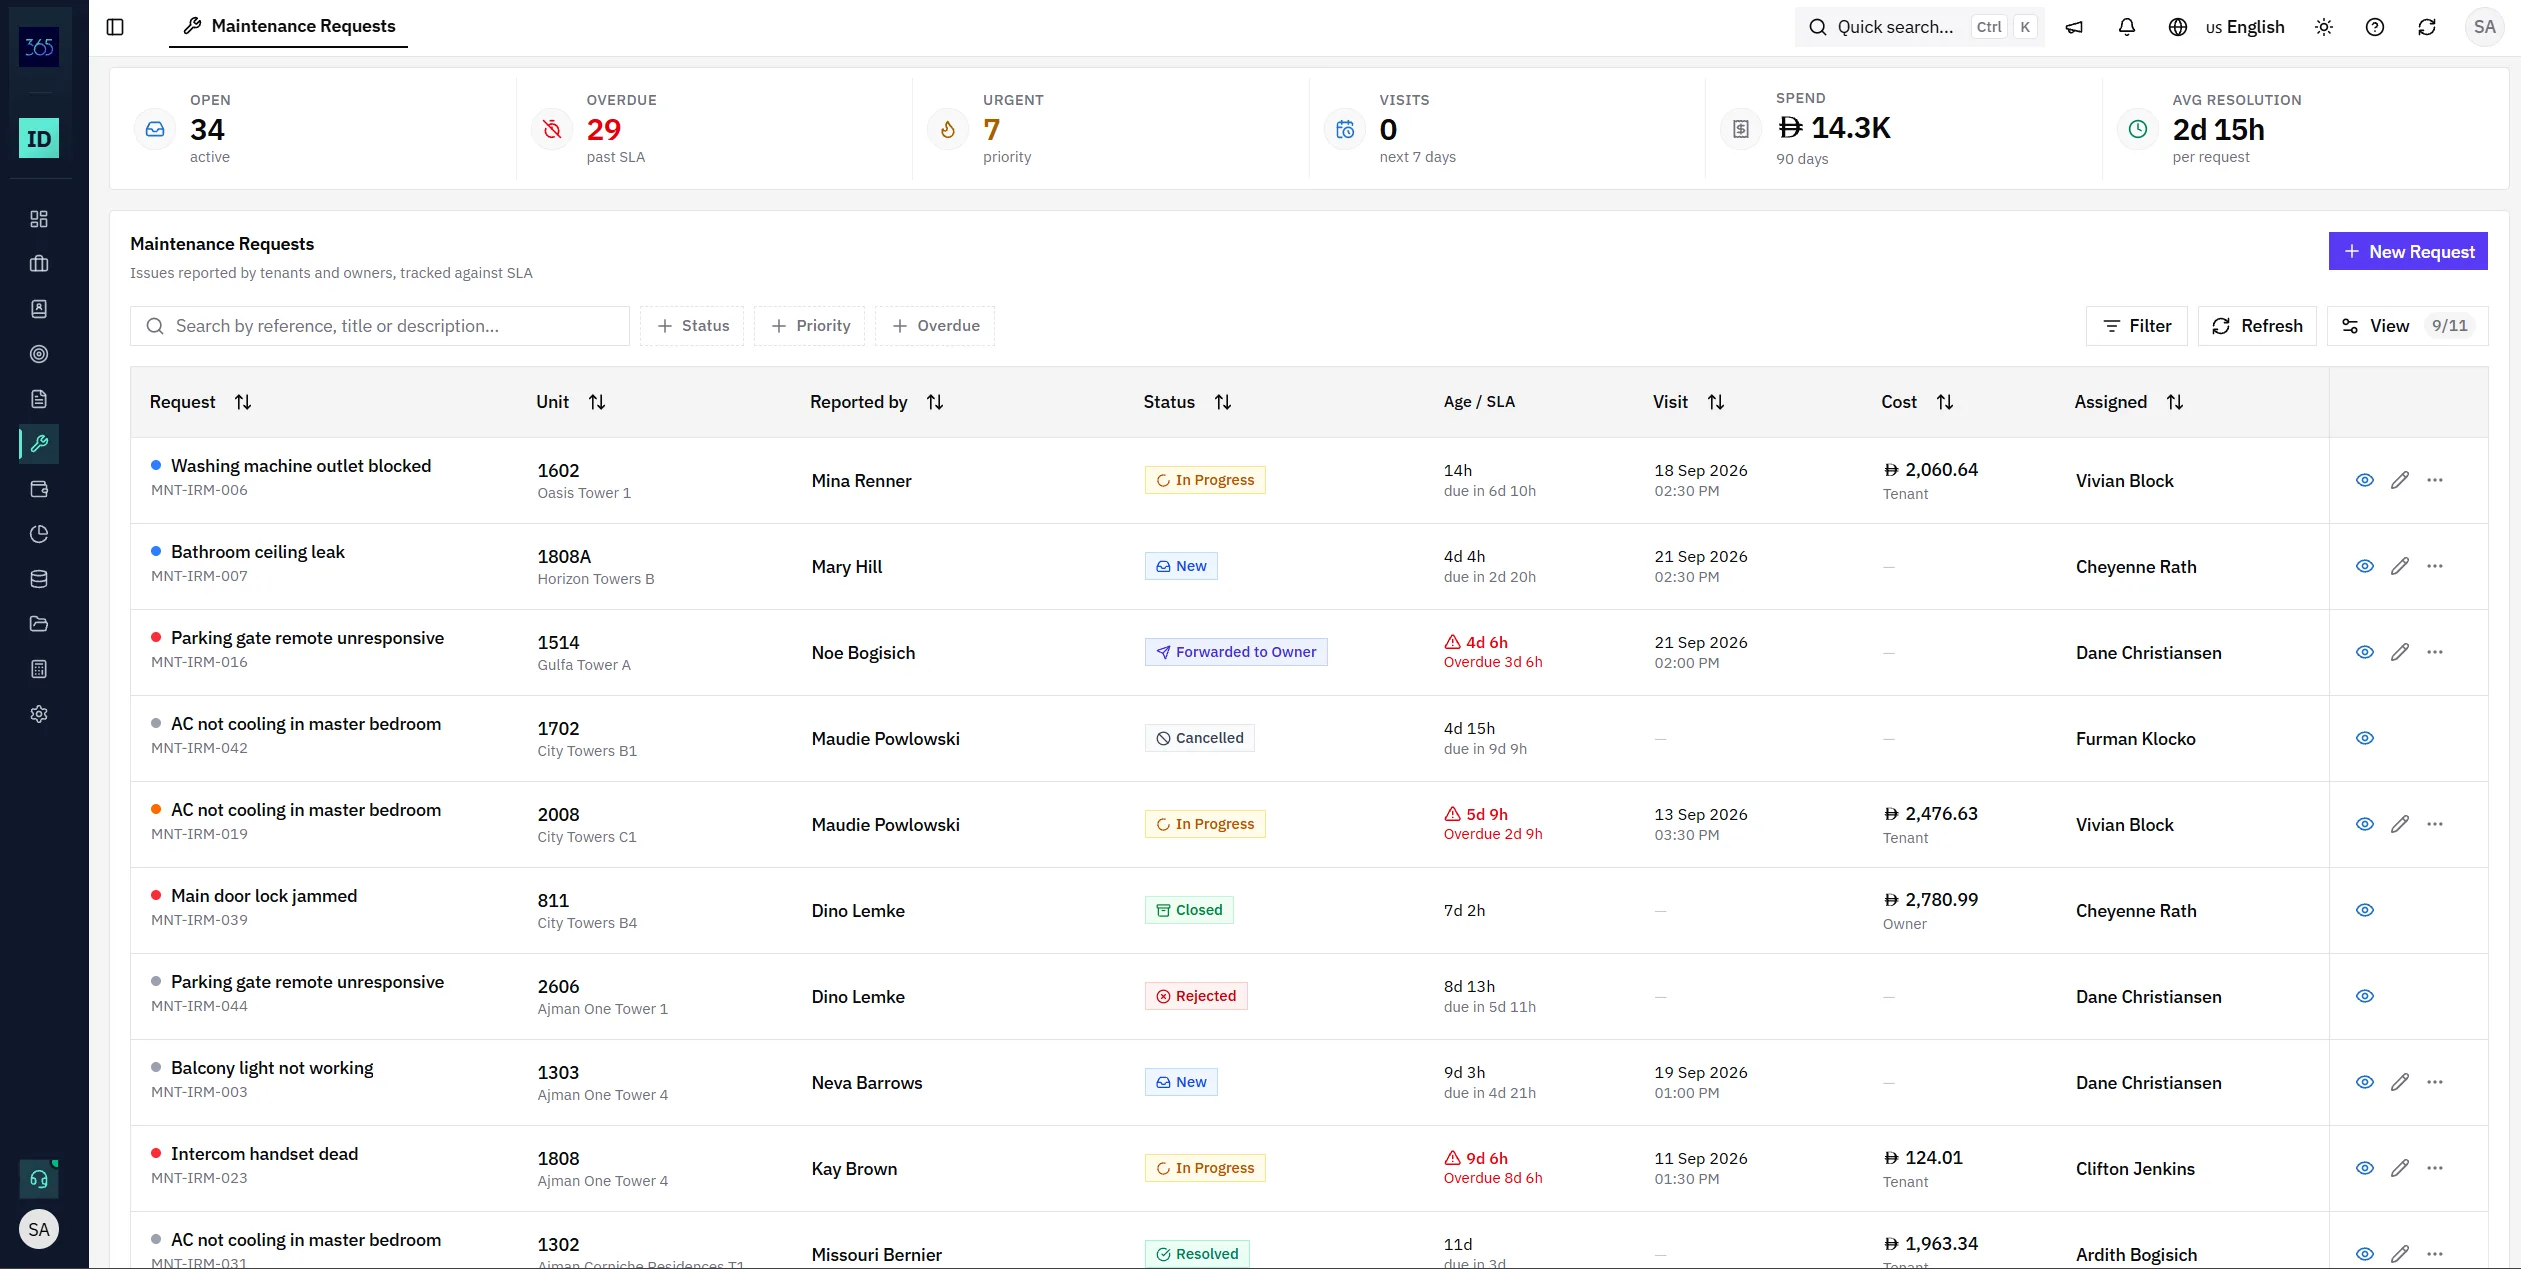Select the Maintenance Requests tab
The height and width of the screenshot is (1269, 2521).
289,26
